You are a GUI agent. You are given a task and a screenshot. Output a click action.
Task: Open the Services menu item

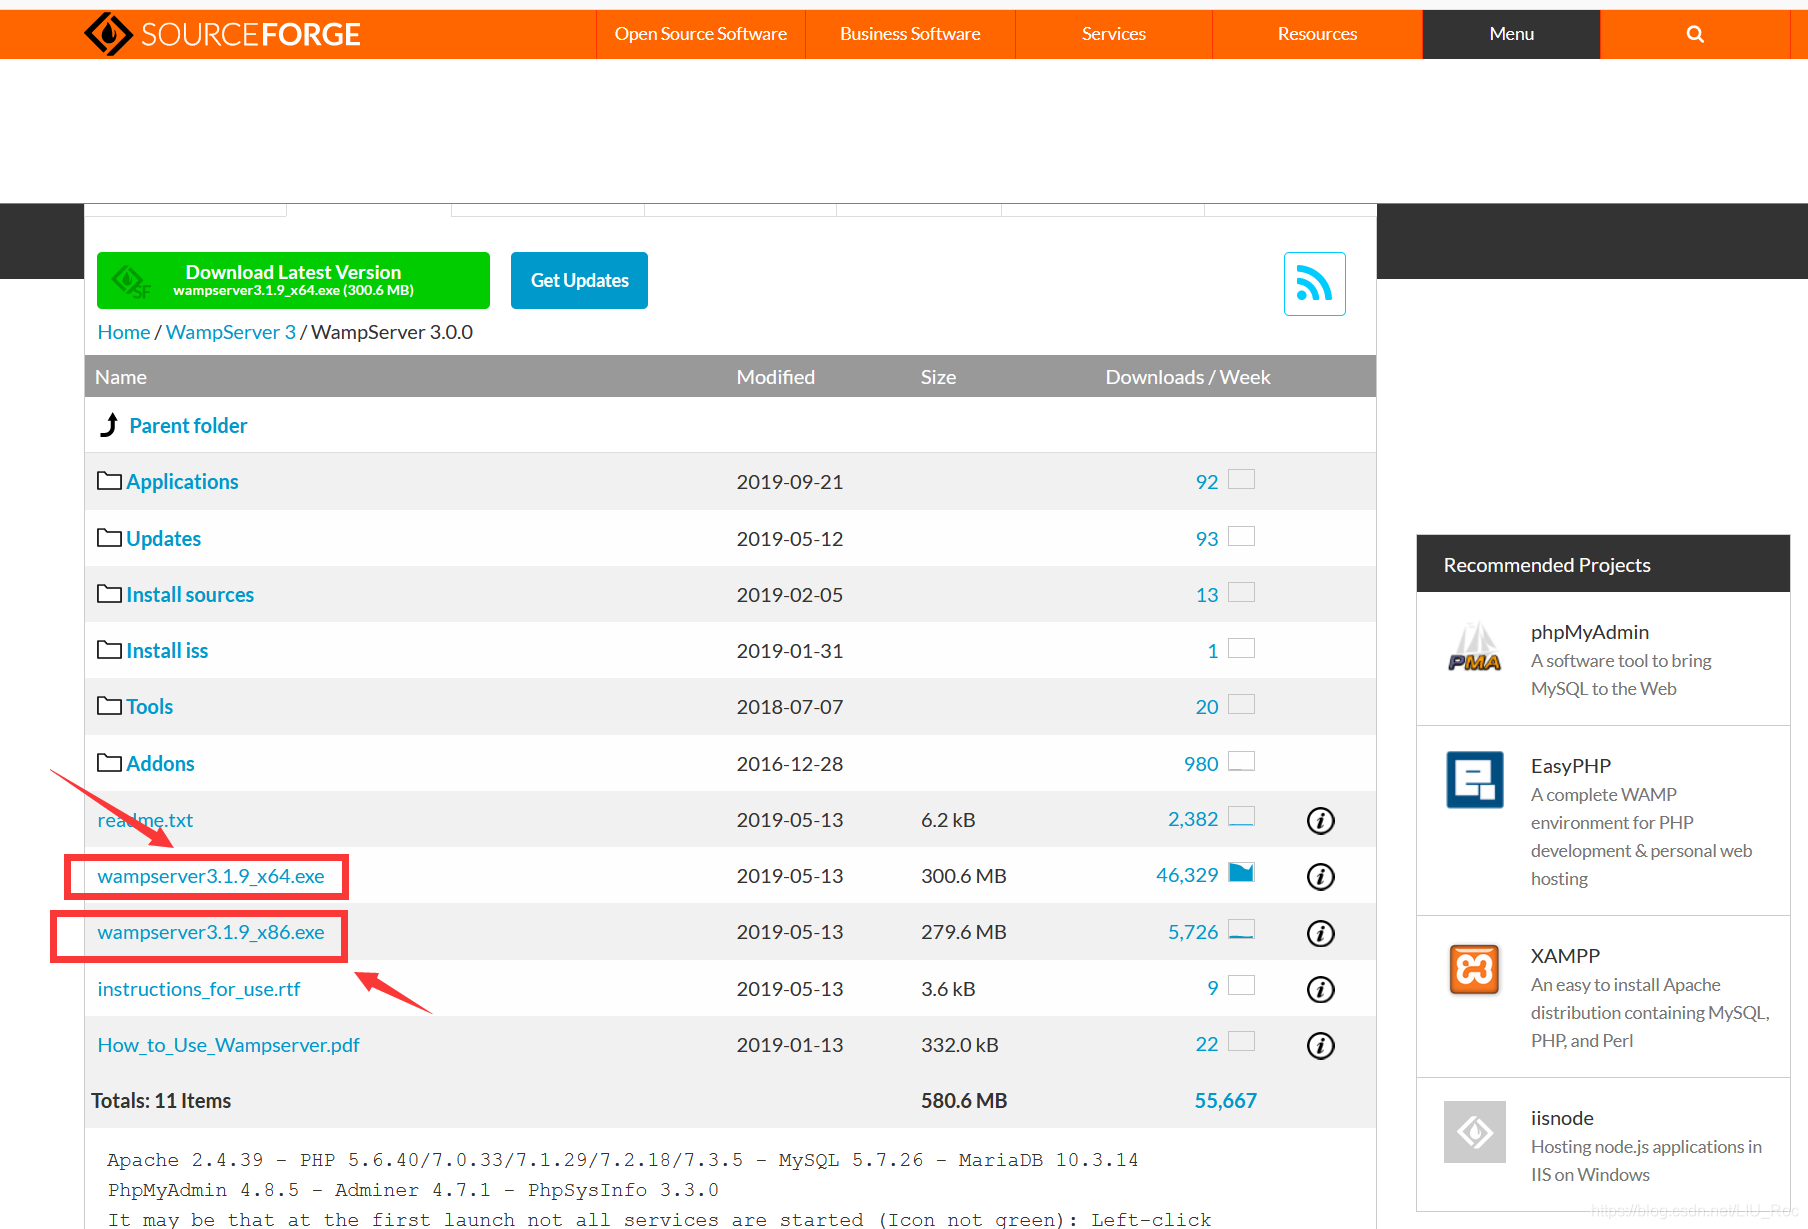coord(1113,34)
